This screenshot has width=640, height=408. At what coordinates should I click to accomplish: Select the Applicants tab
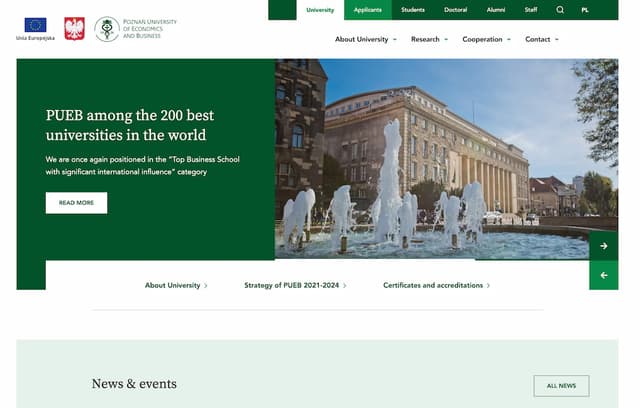pyautogui.click(x=368, y=10)
